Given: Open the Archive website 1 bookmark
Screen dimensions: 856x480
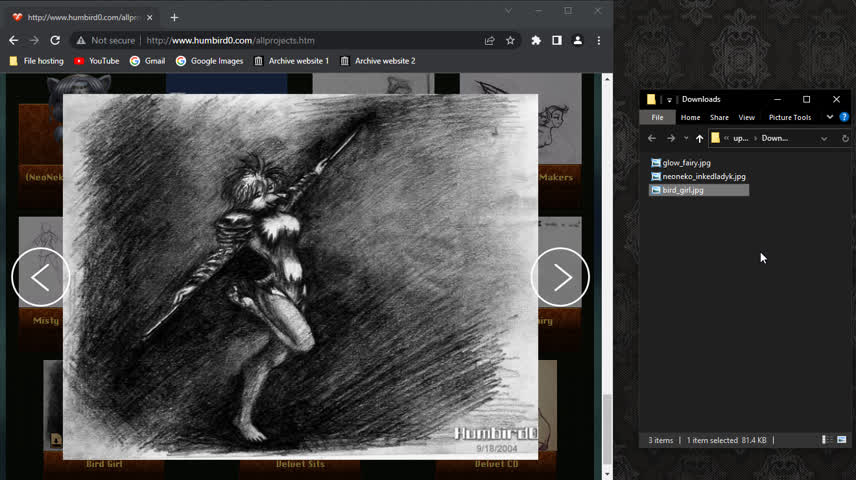Looking at the screenshot, I should pos(291,61).
